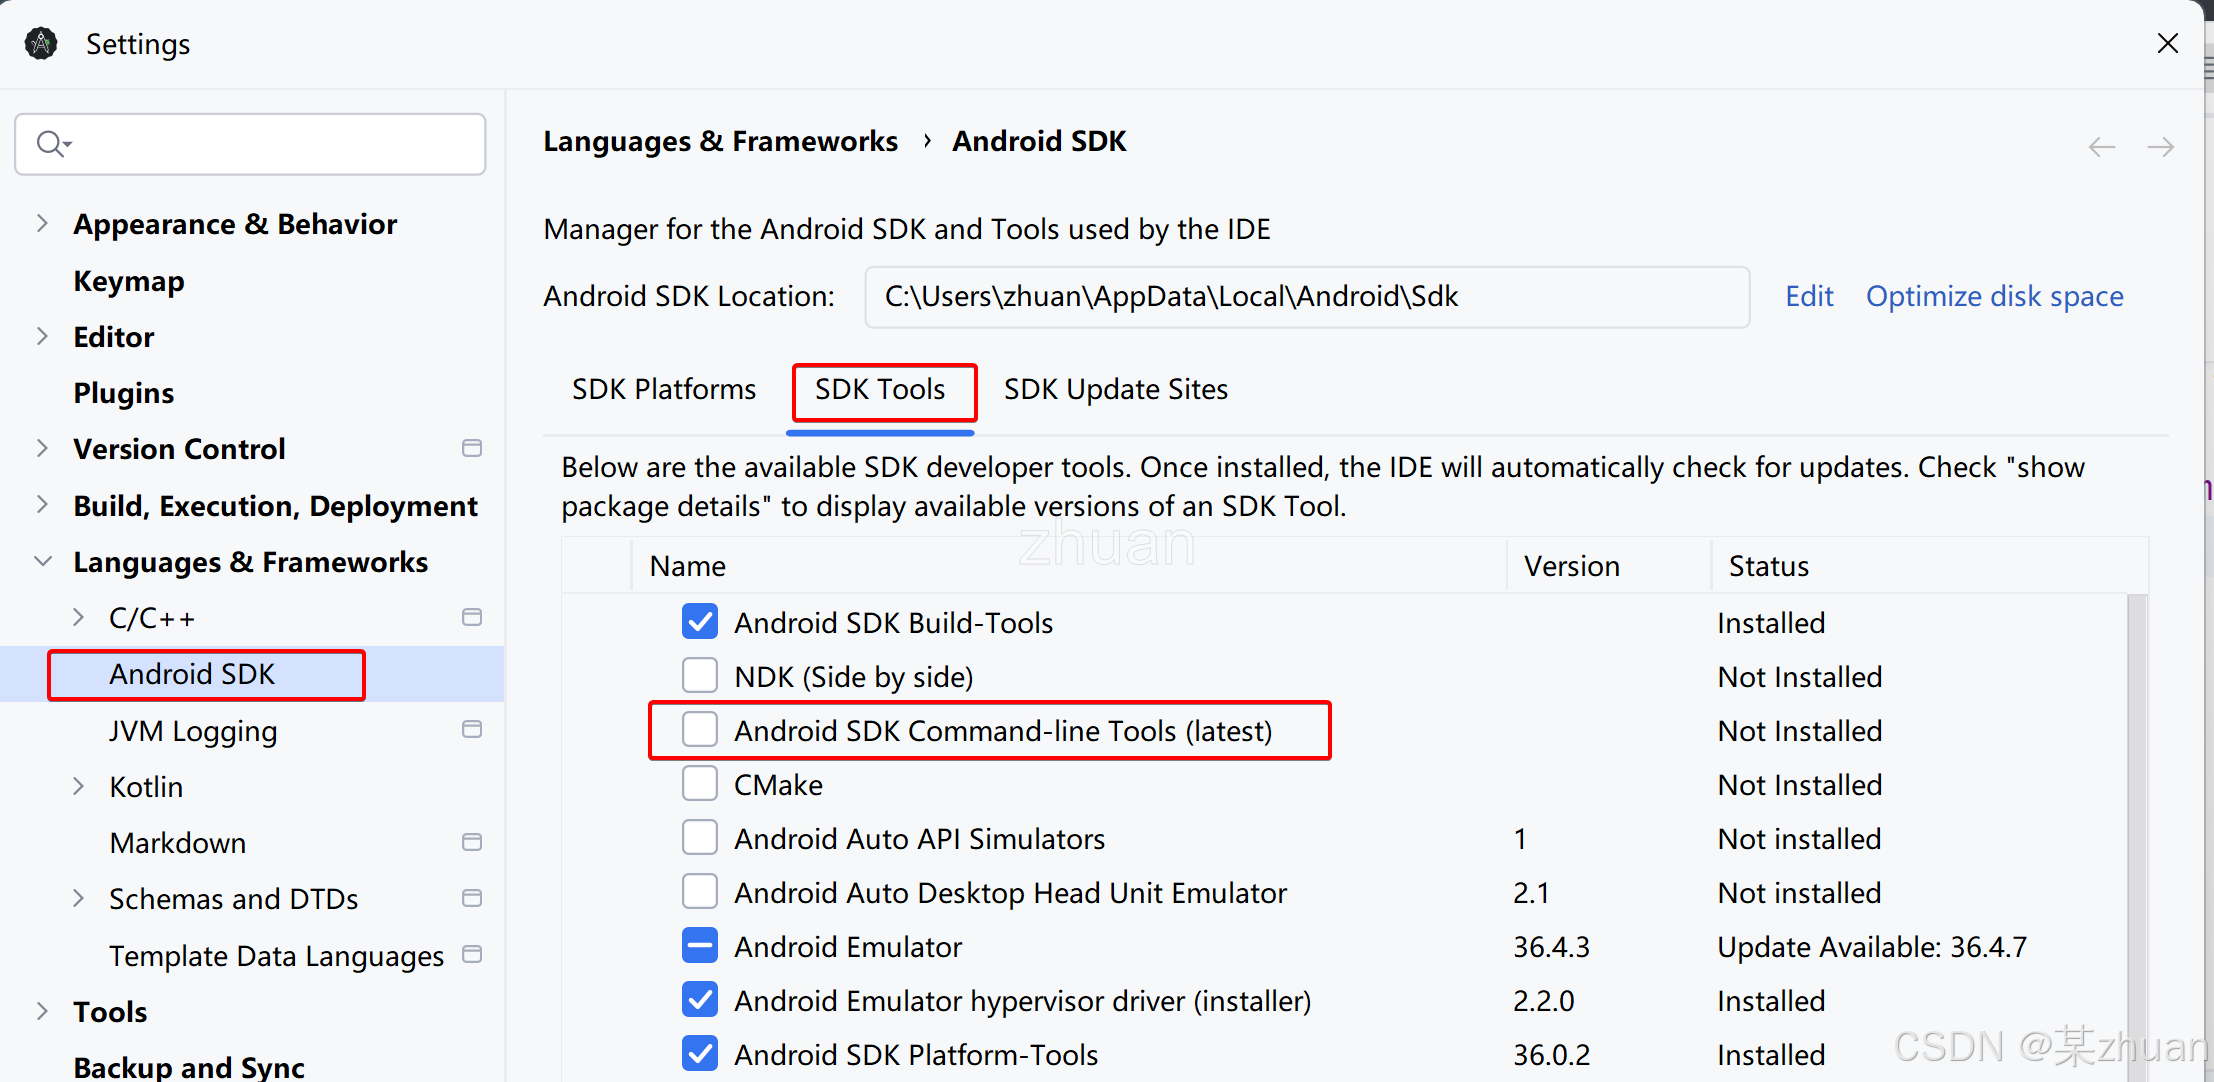Check the NDK (Side by side) box

tap(700, 676)
